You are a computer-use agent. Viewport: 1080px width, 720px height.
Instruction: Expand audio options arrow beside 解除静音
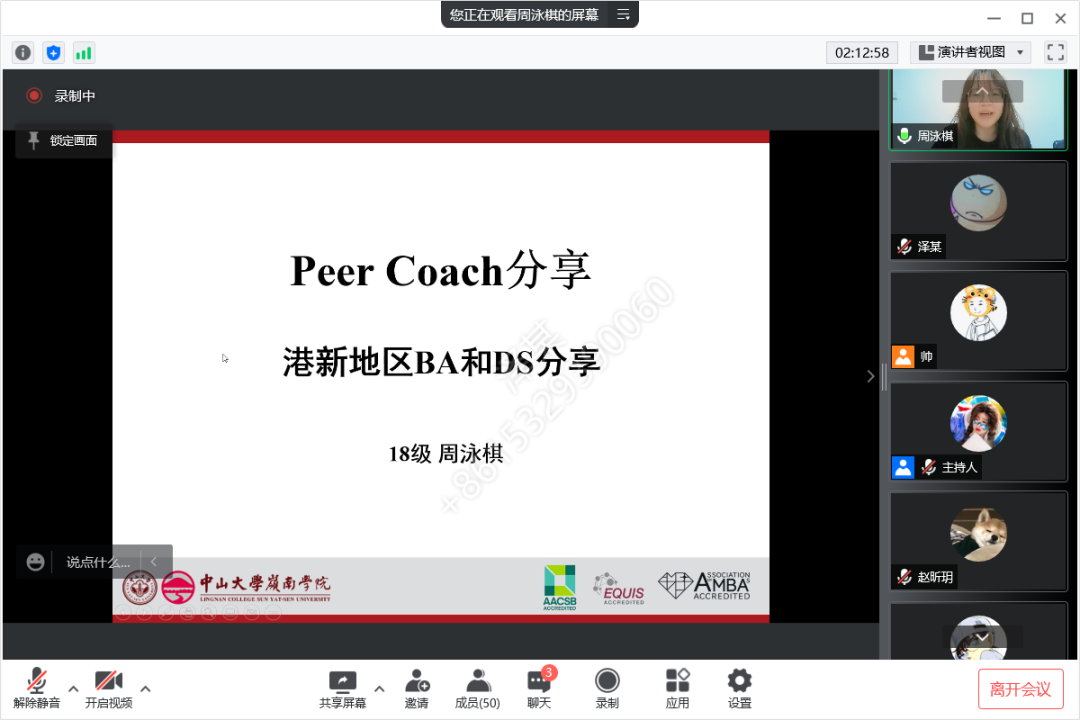(x=73, y=688)
